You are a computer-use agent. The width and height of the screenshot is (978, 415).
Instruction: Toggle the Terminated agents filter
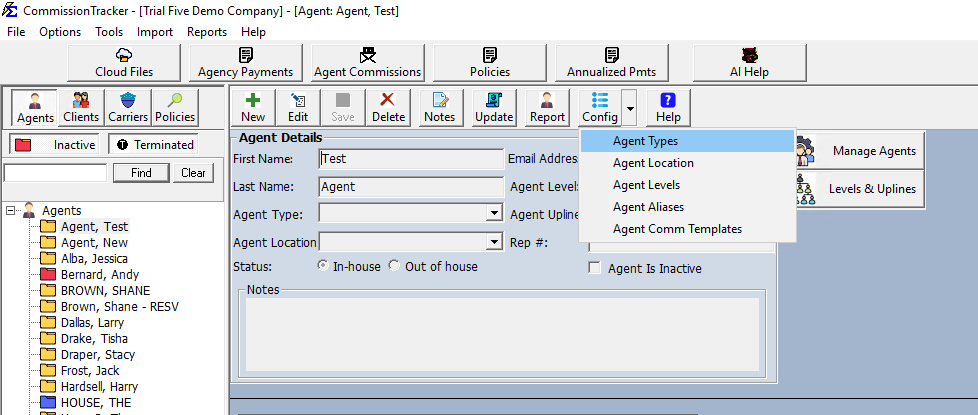153,145
